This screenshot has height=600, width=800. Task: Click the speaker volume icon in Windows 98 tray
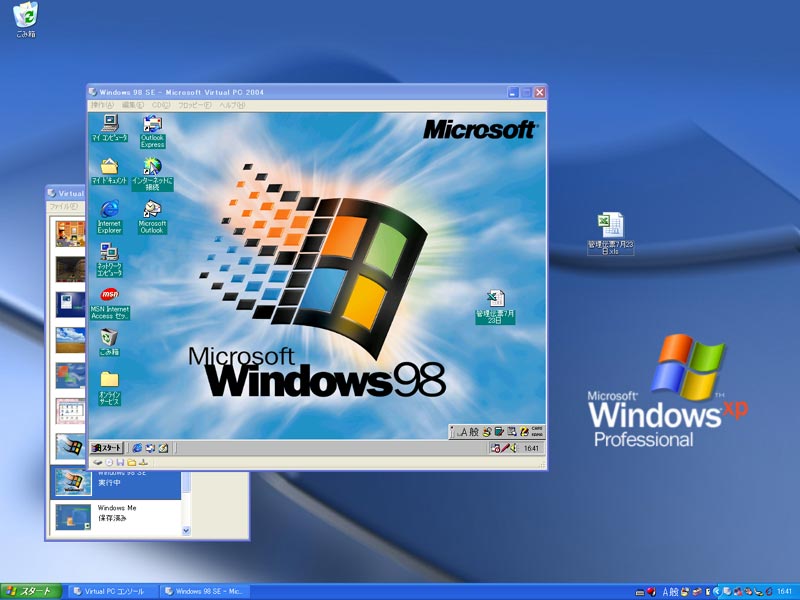(x=514, y=448)
